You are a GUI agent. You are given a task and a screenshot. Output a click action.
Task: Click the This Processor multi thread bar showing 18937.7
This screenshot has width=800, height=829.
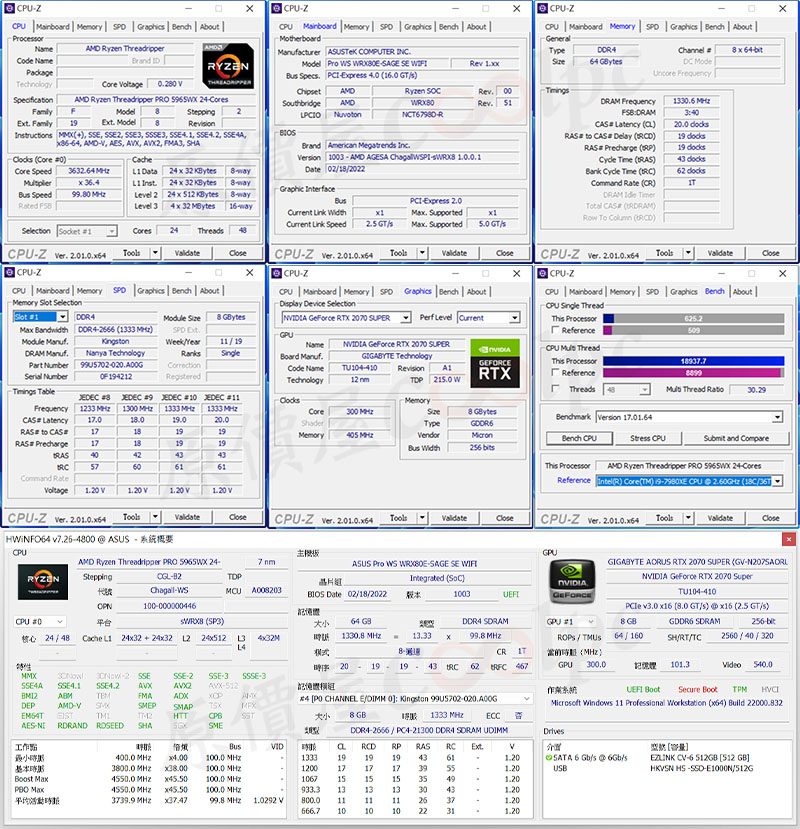(693, 361)
